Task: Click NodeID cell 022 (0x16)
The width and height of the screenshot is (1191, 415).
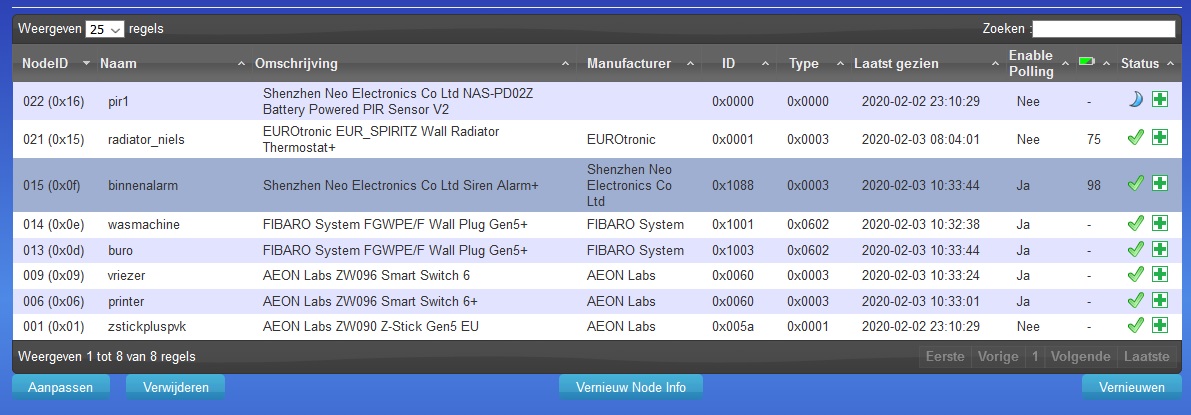Action: [x=53, y=101]
